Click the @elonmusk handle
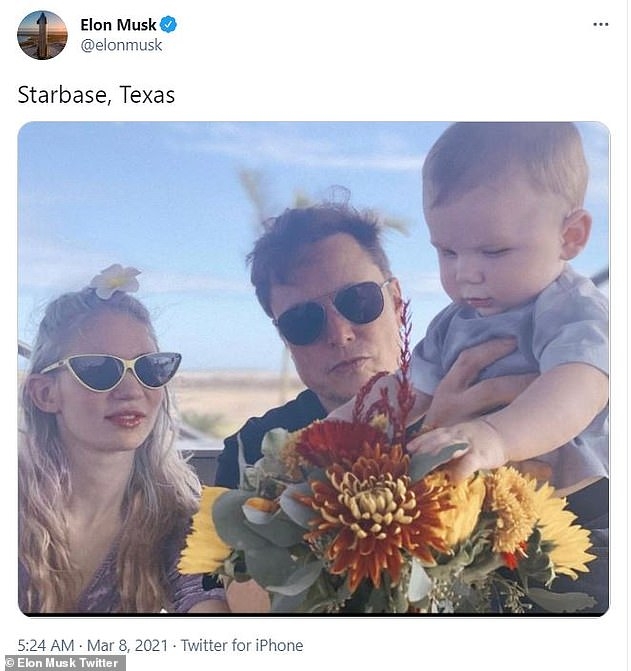The width and height of the screenshot is (631, 671). coord(121,45)
